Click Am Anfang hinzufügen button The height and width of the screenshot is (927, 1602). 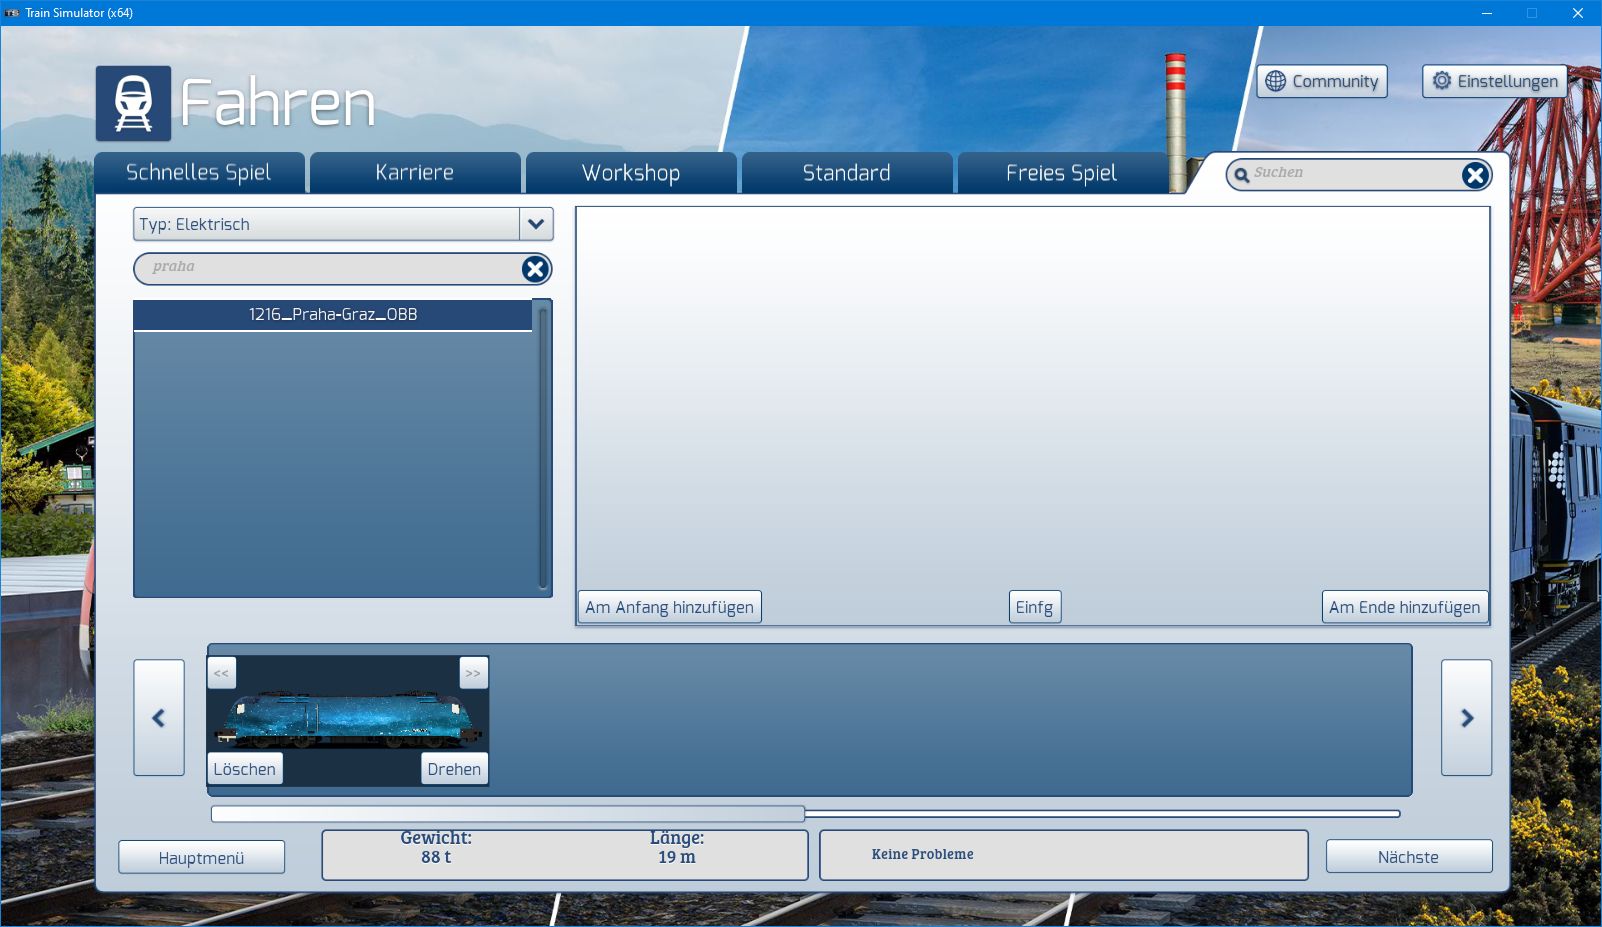click(x=669, y=607)
